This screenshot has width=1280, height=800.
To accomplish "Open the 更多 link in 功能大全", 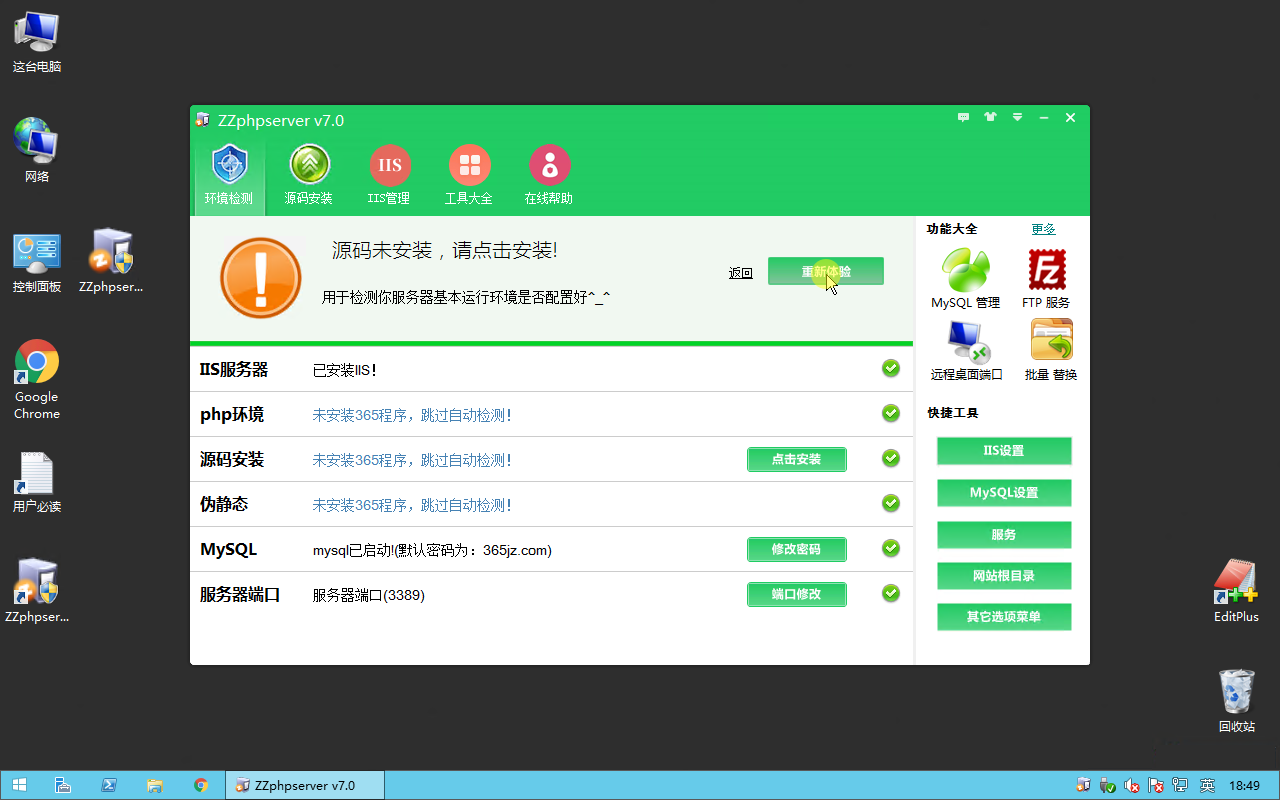I will 1043,229.
